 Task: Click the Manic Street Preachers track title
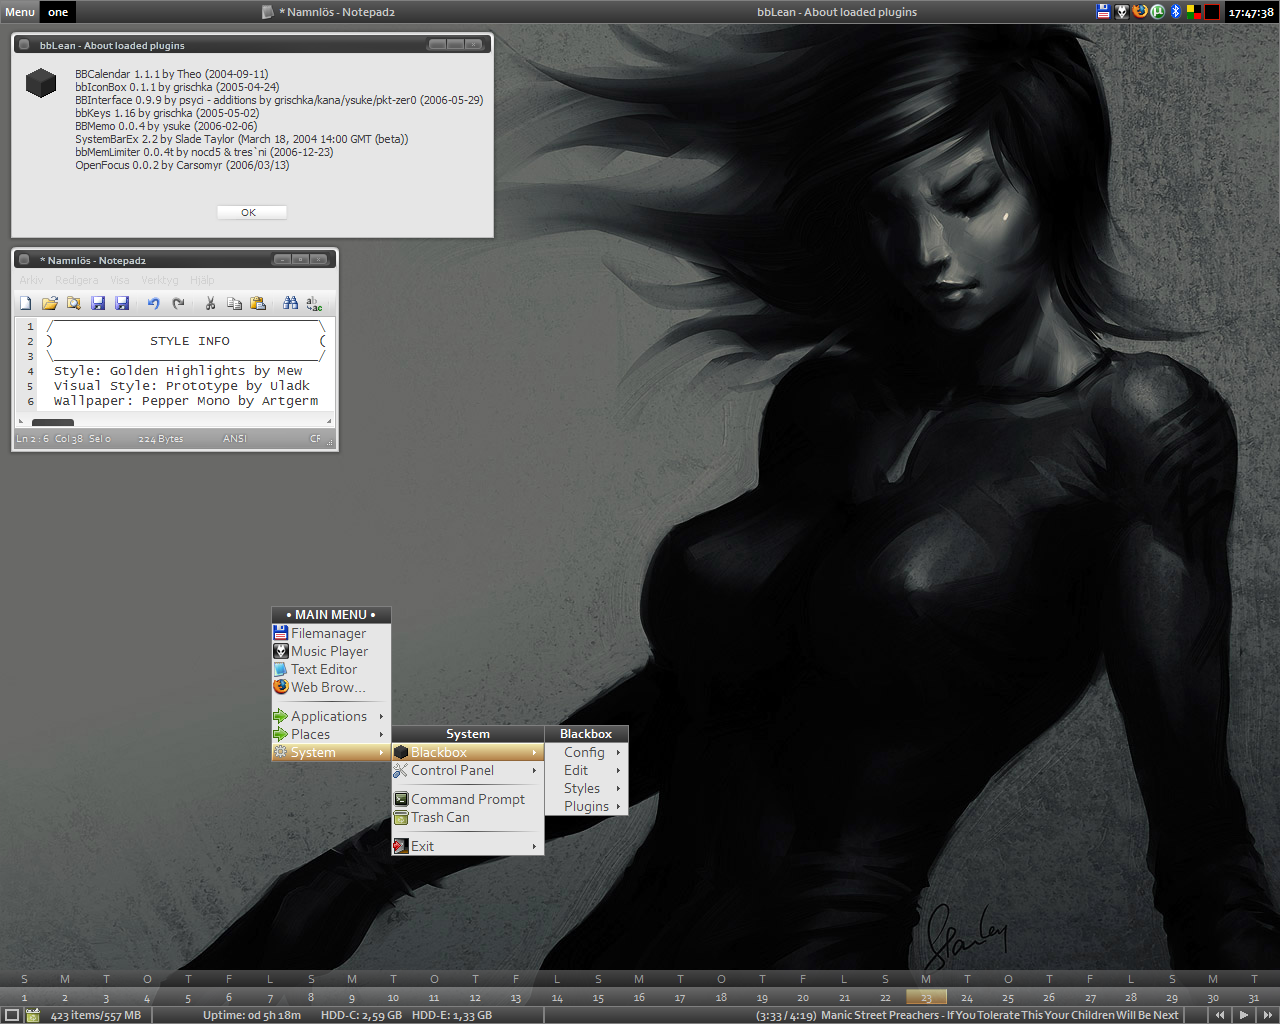999,1015
